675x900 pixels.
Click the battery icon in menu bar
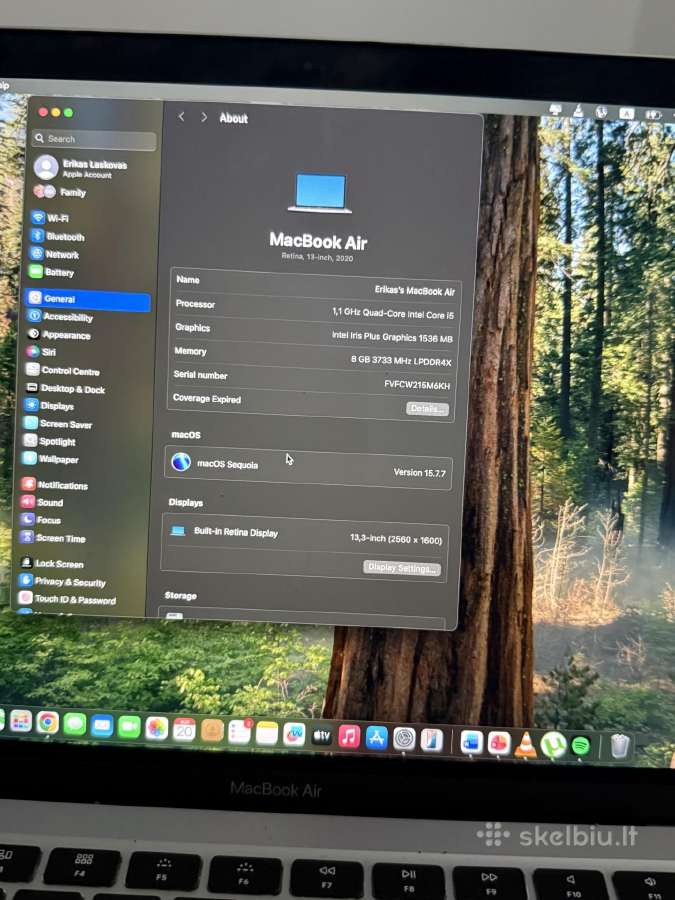653,115
